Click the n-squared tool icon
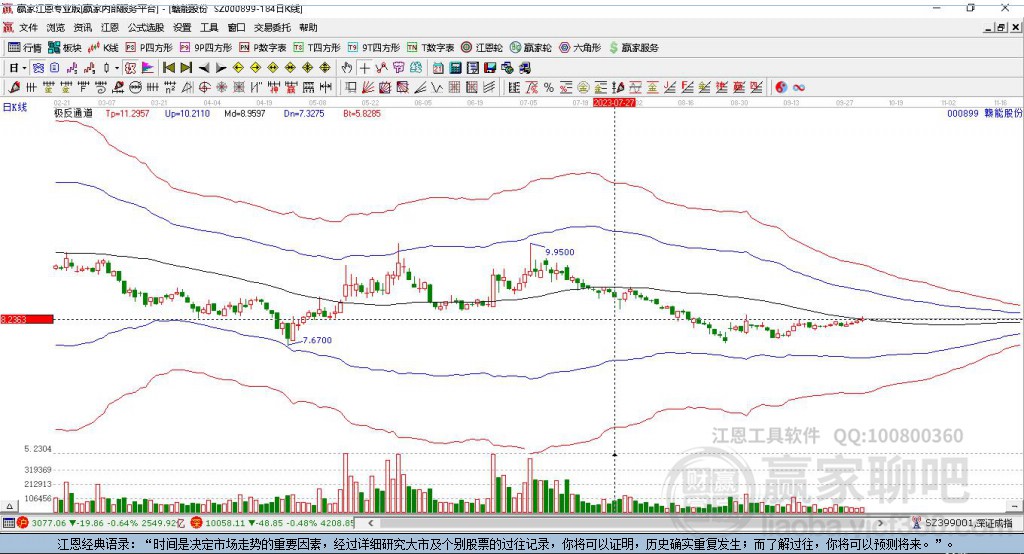This screenshot has height=554, width=1024. click(169, 87)
